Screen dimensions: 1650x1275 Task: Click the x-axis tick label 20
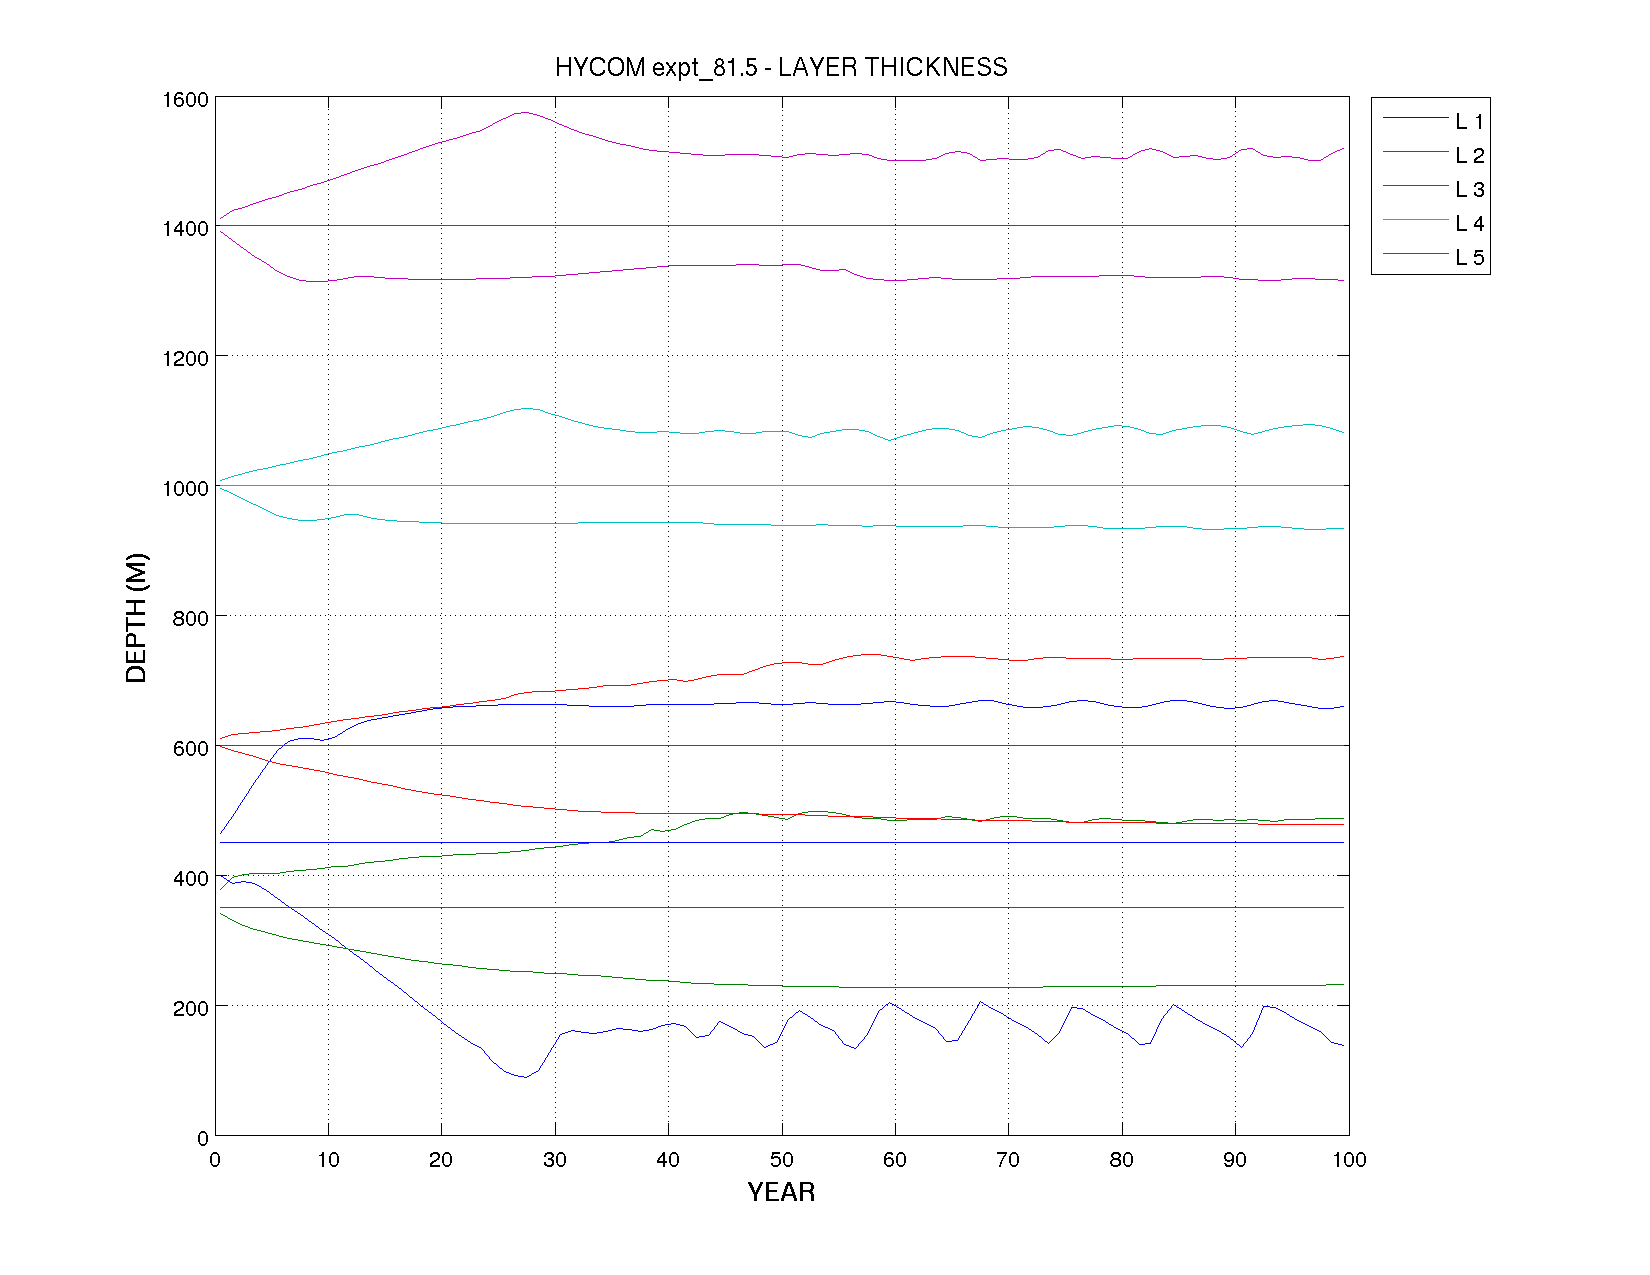click(x=441, y=1160)
